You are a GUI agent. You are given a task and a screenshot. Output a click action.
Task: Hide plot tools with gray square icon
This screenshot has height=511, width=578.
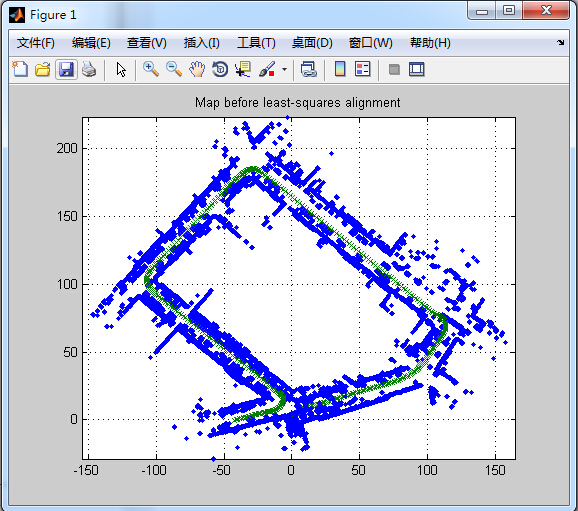click(x=394, y=69)
